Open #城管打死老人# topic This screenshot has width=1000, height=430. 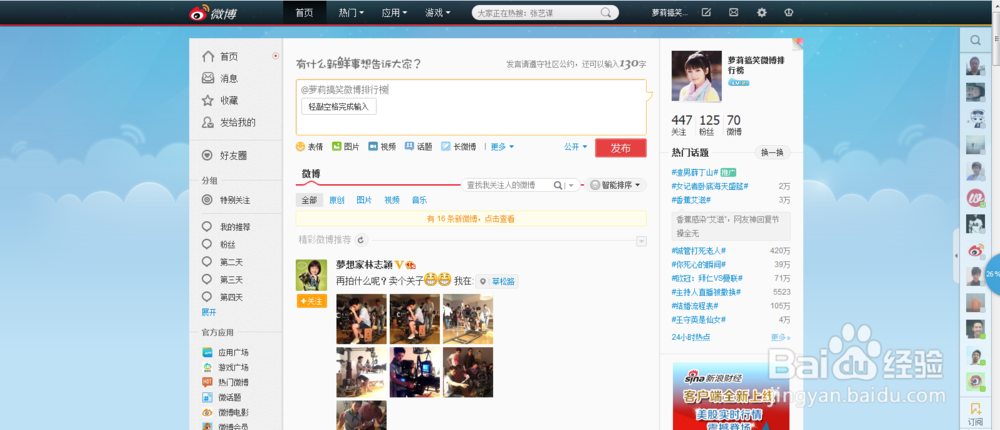coord(698,250)
